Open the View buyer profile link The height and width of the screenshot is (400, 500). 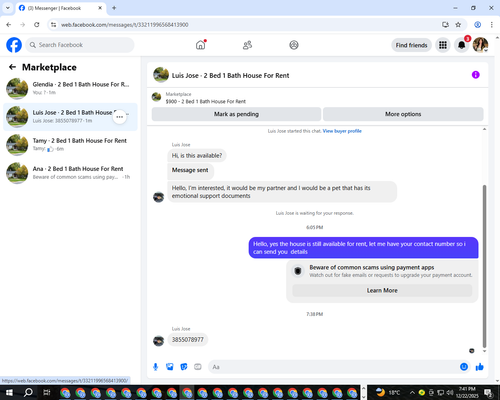tap(342, 131)
